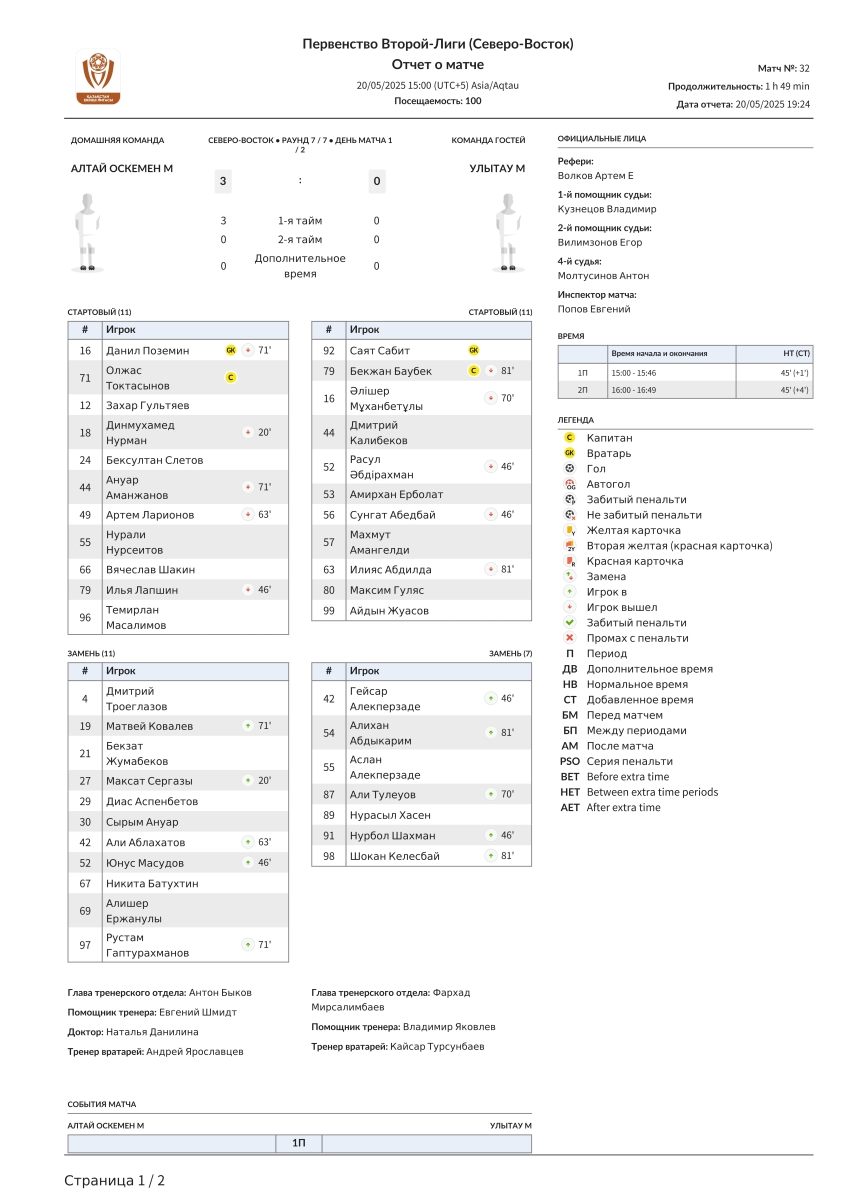Click substituted-in icon for Матвей Ковалев
Viewport: 848px width, 1200px height.
(x=247, y=726)
